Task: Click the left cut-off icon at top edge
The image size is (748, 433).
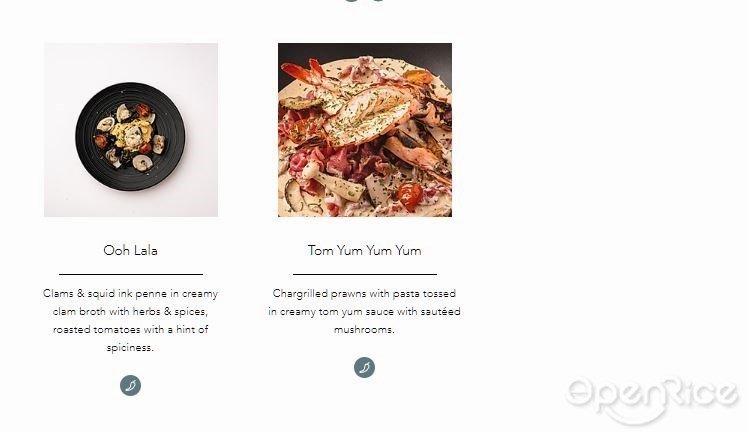Action: click(352, 1)
